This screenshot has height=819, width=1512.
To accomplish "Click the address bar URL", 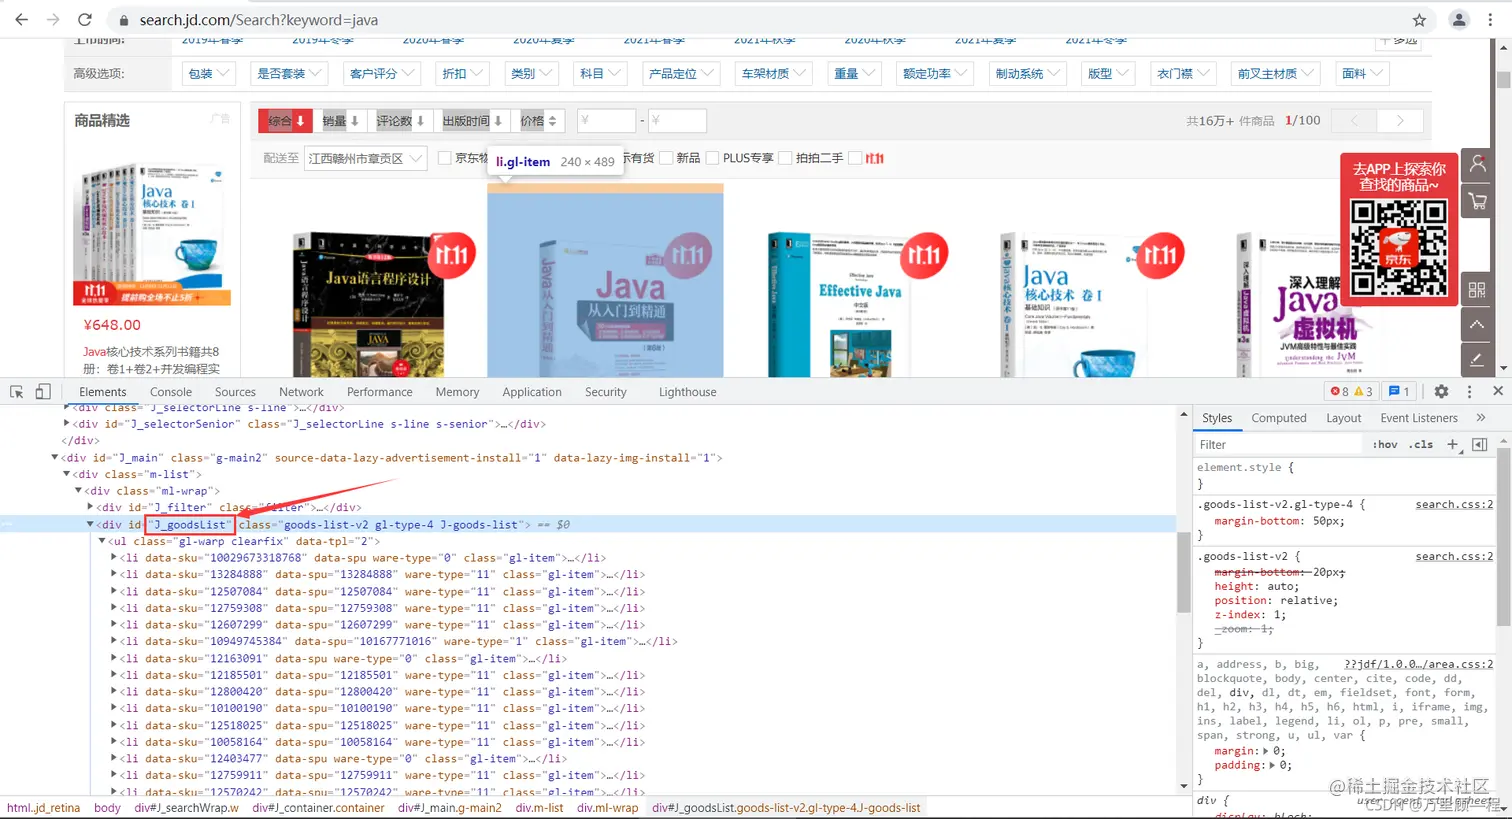I will [x=259, y=20].
